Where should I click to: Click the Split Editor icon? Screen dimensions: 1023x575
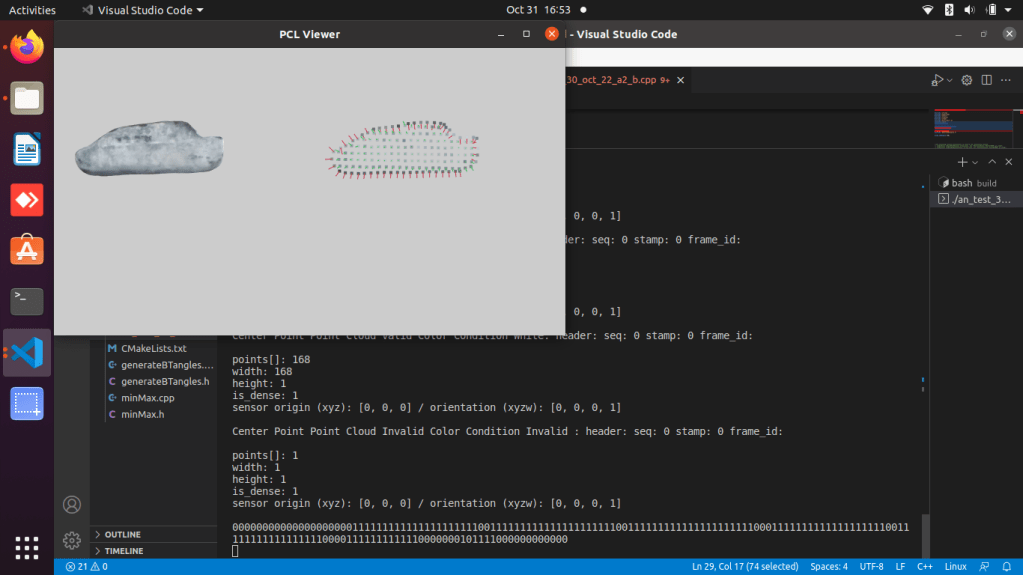pyautogui.click(x=986, y=80)
